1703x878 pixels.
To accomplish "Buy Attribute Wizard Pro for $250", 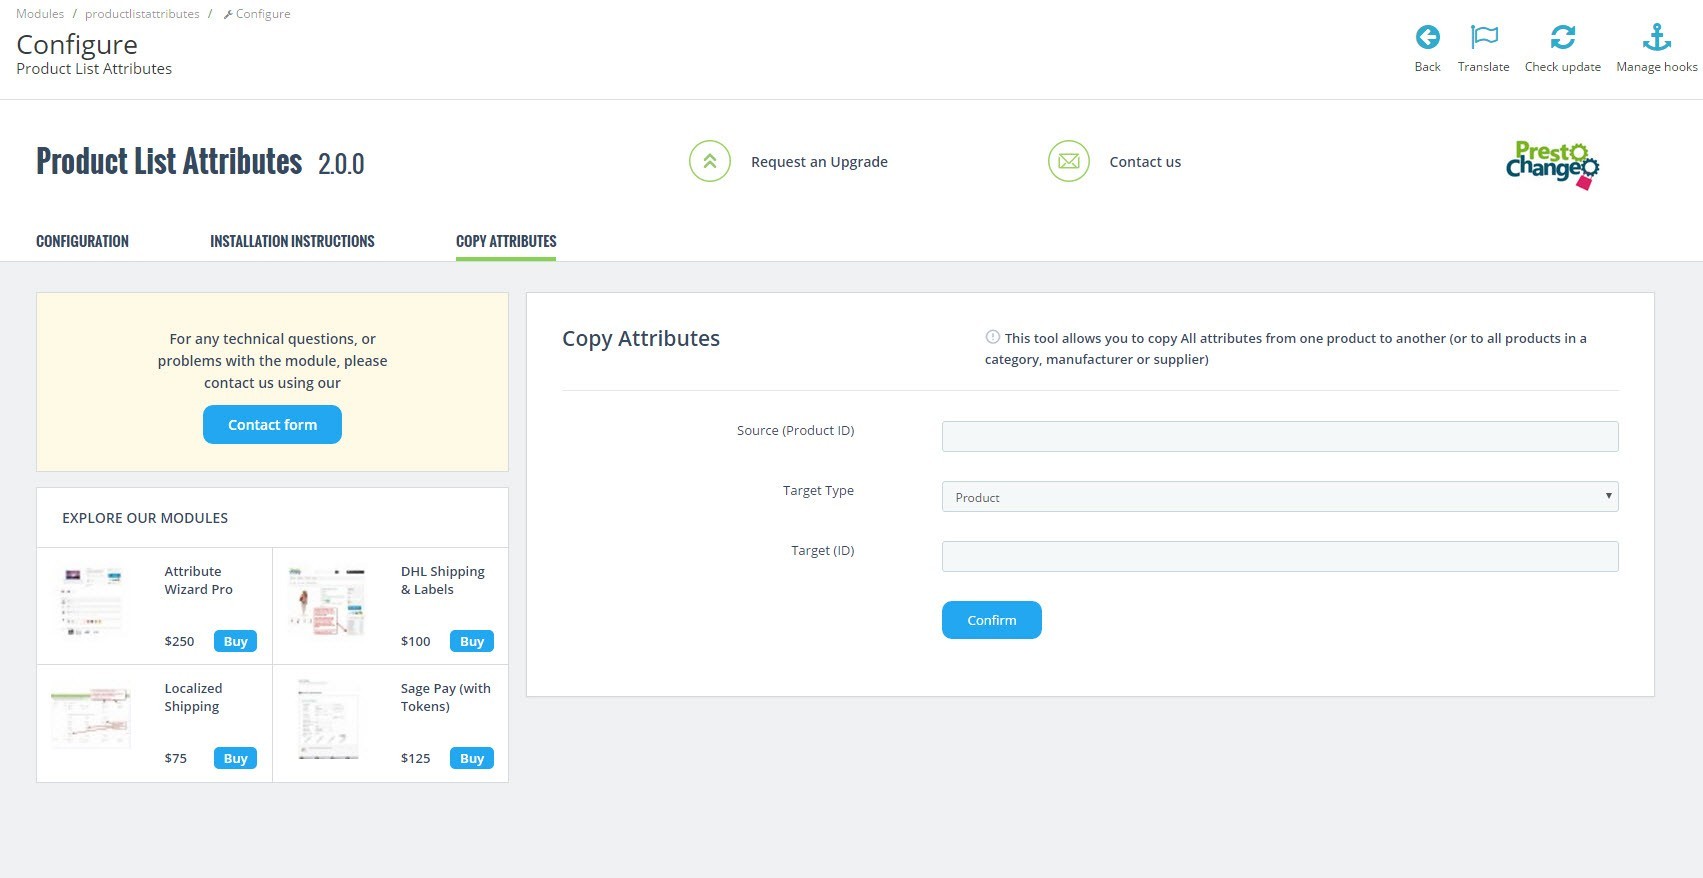I will coord(235,642).
